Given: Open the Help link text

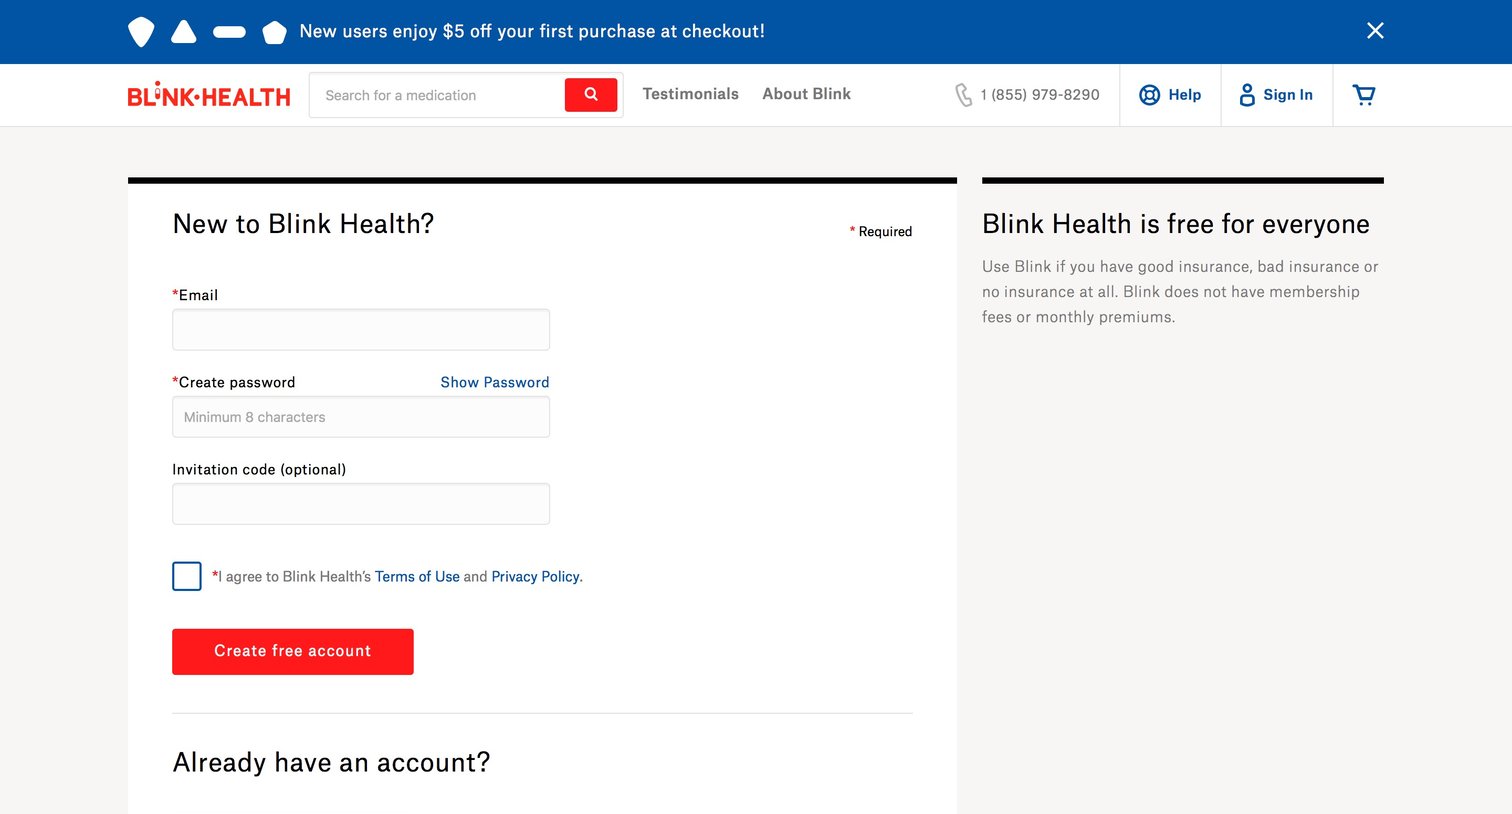Looking at the screenshot, I should click(1184, 95).
